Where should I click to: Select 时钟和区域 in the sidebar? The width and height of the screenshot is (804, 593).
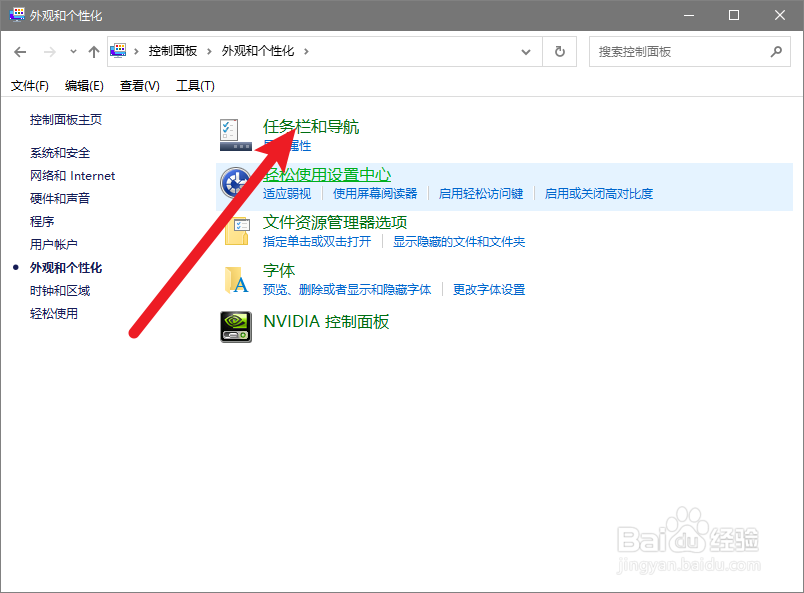[60, 289]
